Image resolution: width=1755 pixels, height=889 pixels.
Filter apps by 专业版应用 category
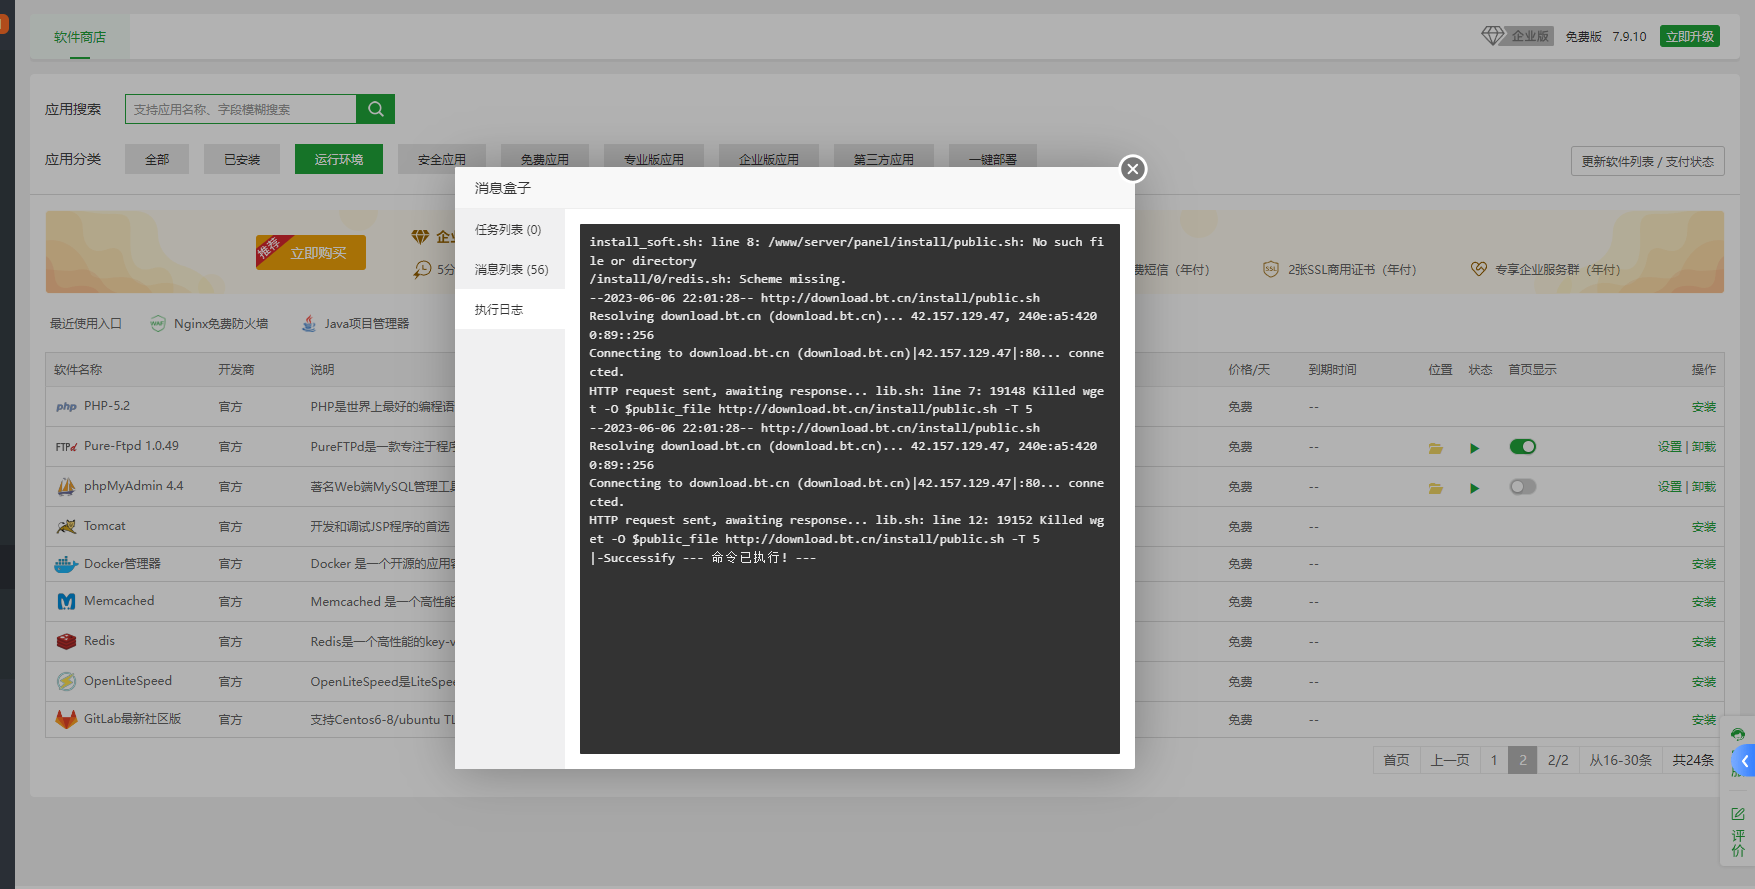[x=654, y=158]
